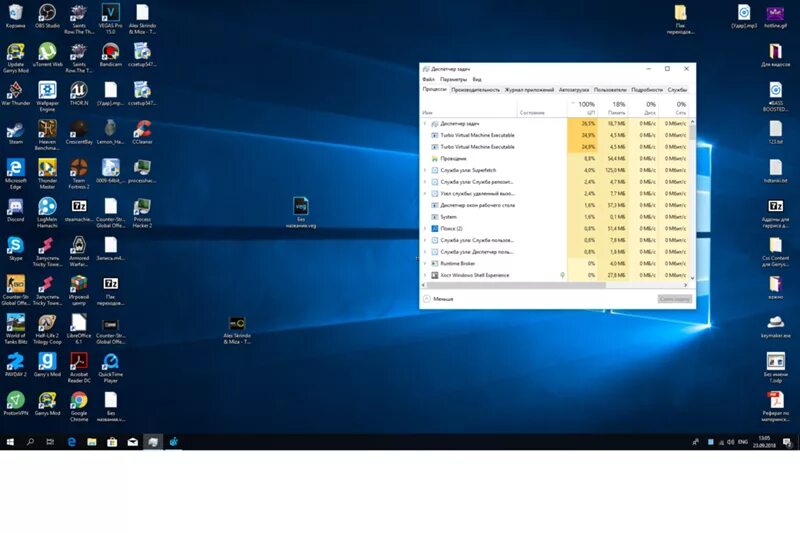
Task: Open the VEGAS Pro 15.0 shortcut
Action: (x=111, y=19)
